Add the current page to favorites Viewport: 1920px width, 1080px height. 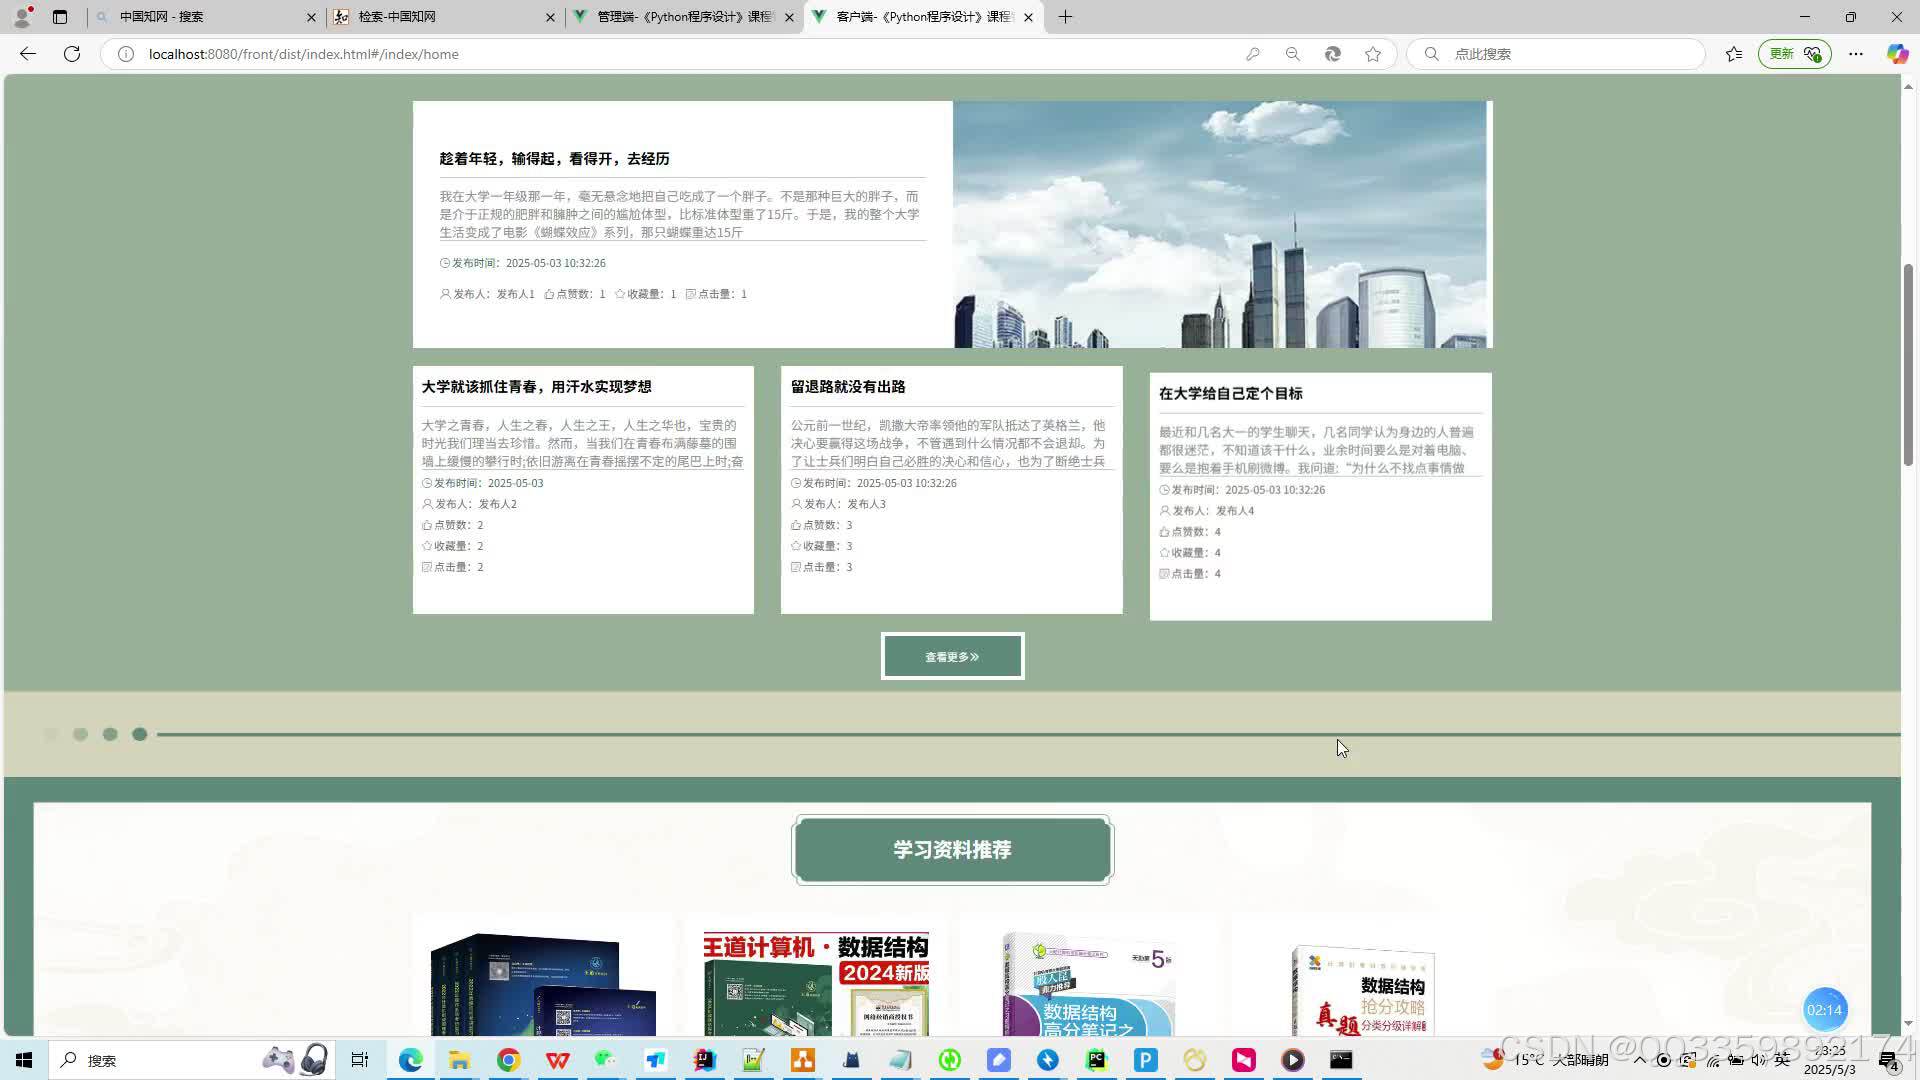coord(1373,54)
